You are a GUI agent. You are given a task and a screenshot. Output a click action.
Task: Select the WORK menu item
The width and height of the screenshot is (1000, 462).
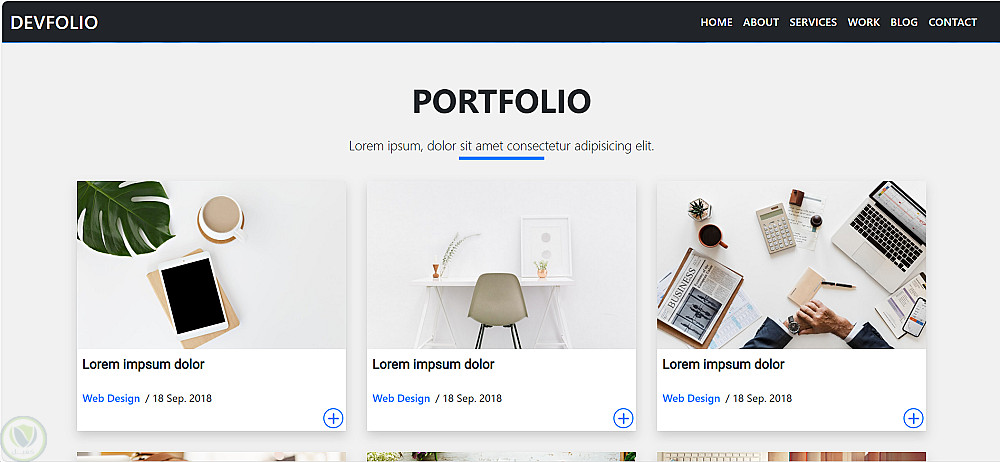pos(864,22)
